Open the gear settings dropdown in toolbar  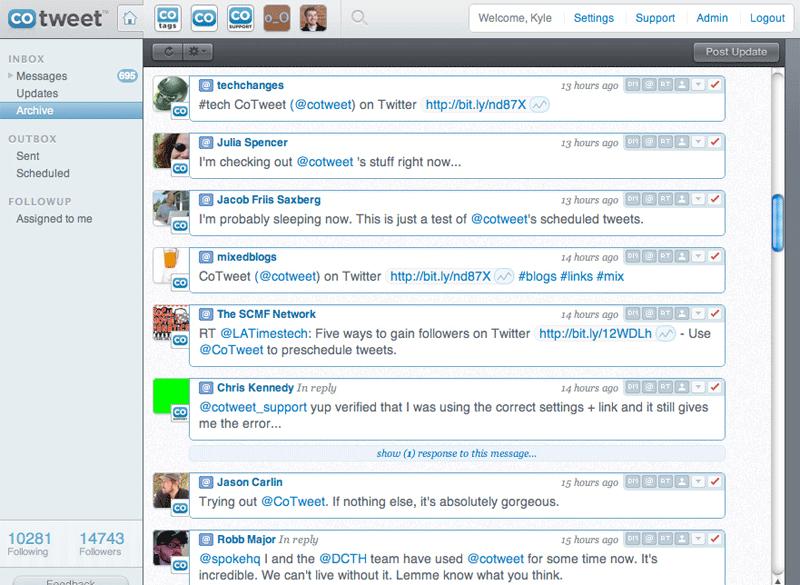tap(197, 52)
